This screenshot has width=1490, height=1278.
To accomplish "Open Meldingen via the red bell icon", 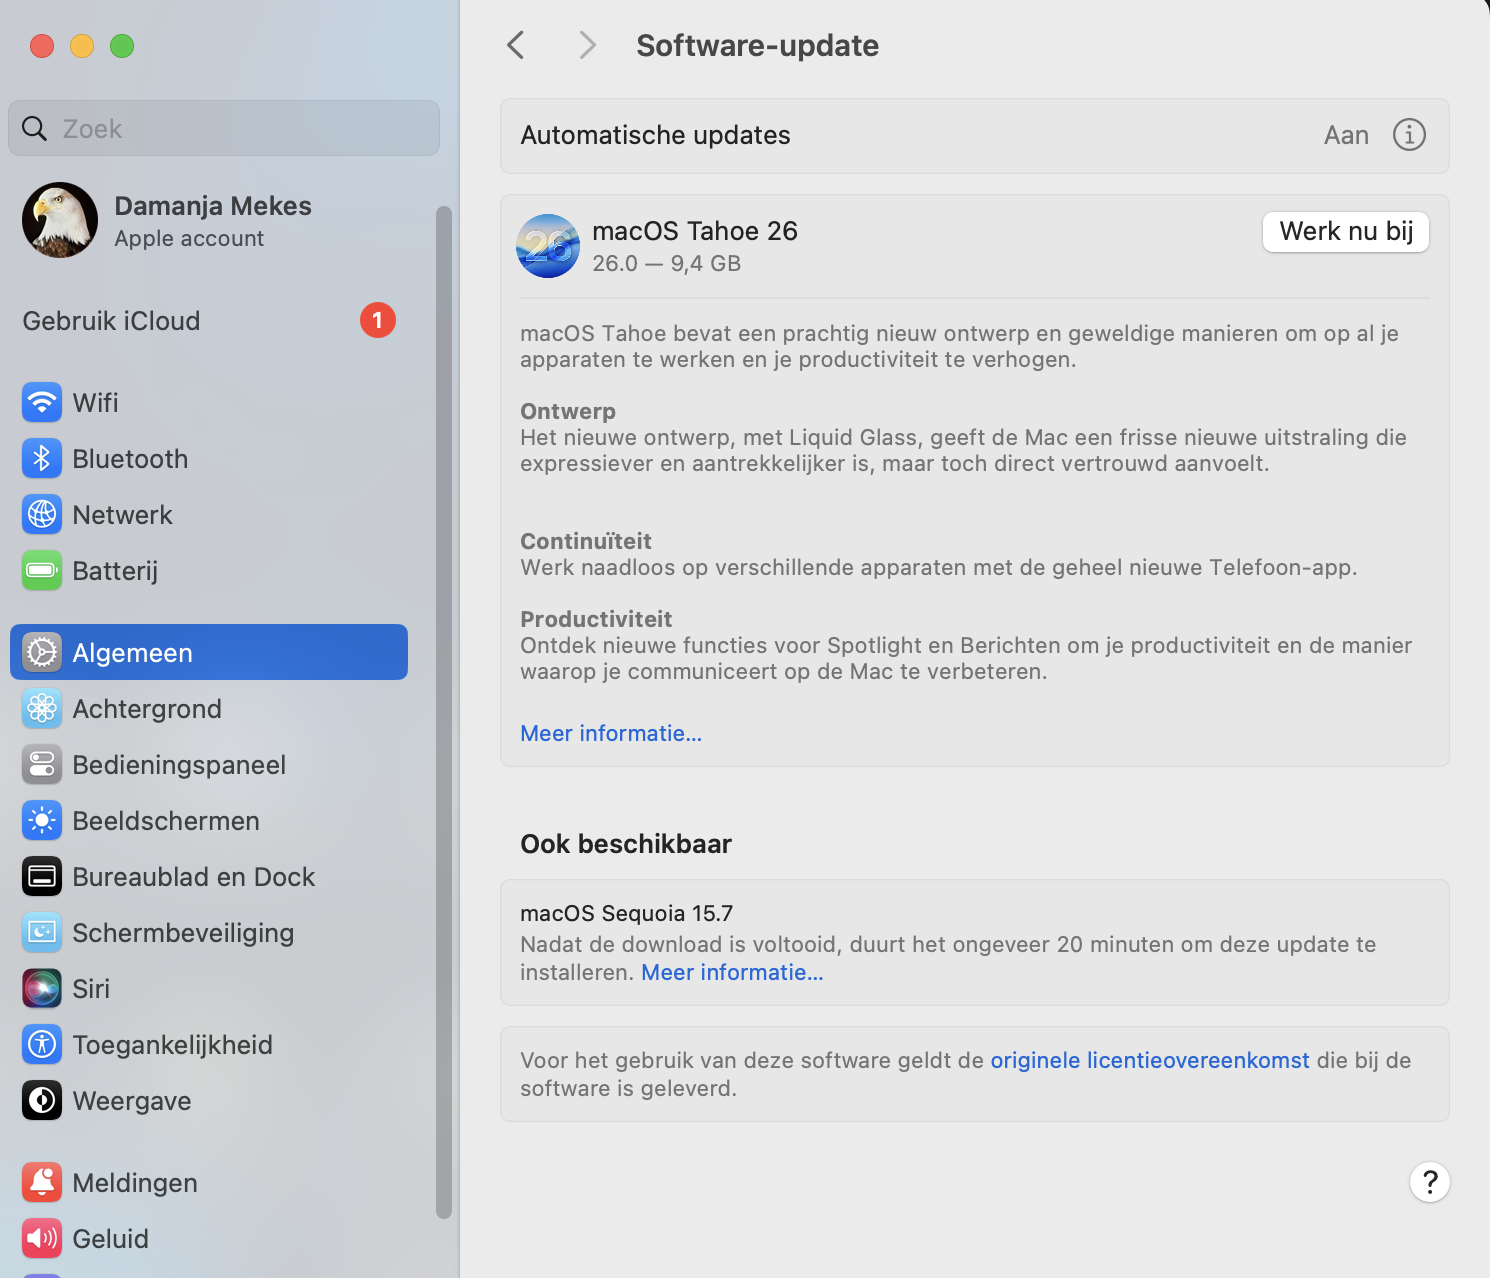I will tap(41, 1182).
